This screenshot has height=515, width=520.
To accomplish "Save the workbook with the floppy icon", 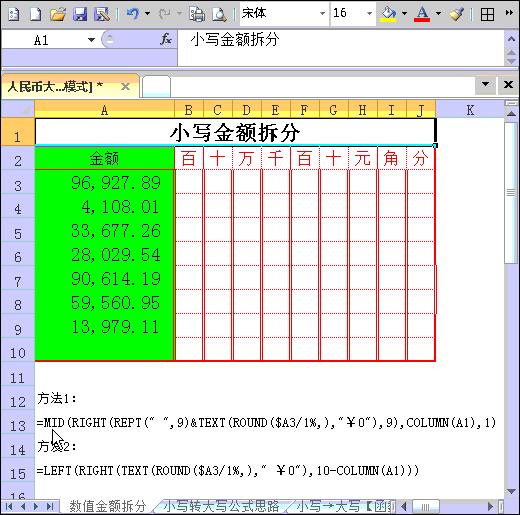I will point(80,14).
